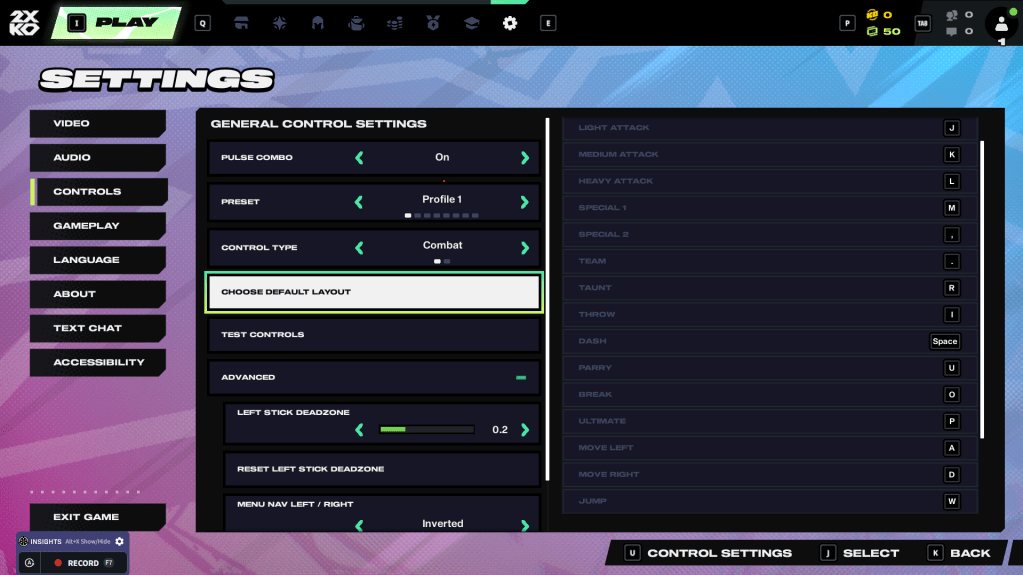The image size is (1023, 575).
Task: Click the helmet icon in top bar
Action: pyautogui.click(x=318, y=23)
